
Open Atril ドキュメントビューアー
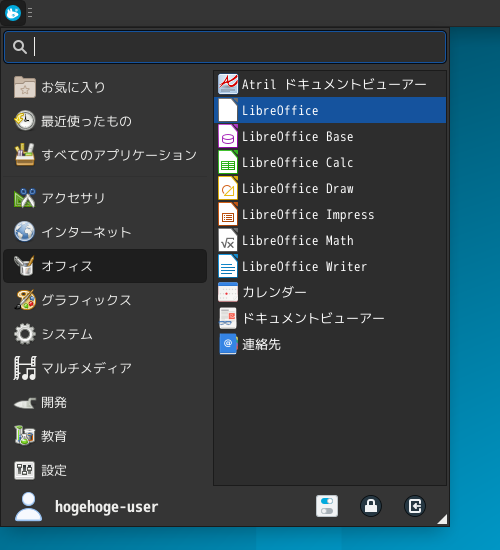coord(330,84)
